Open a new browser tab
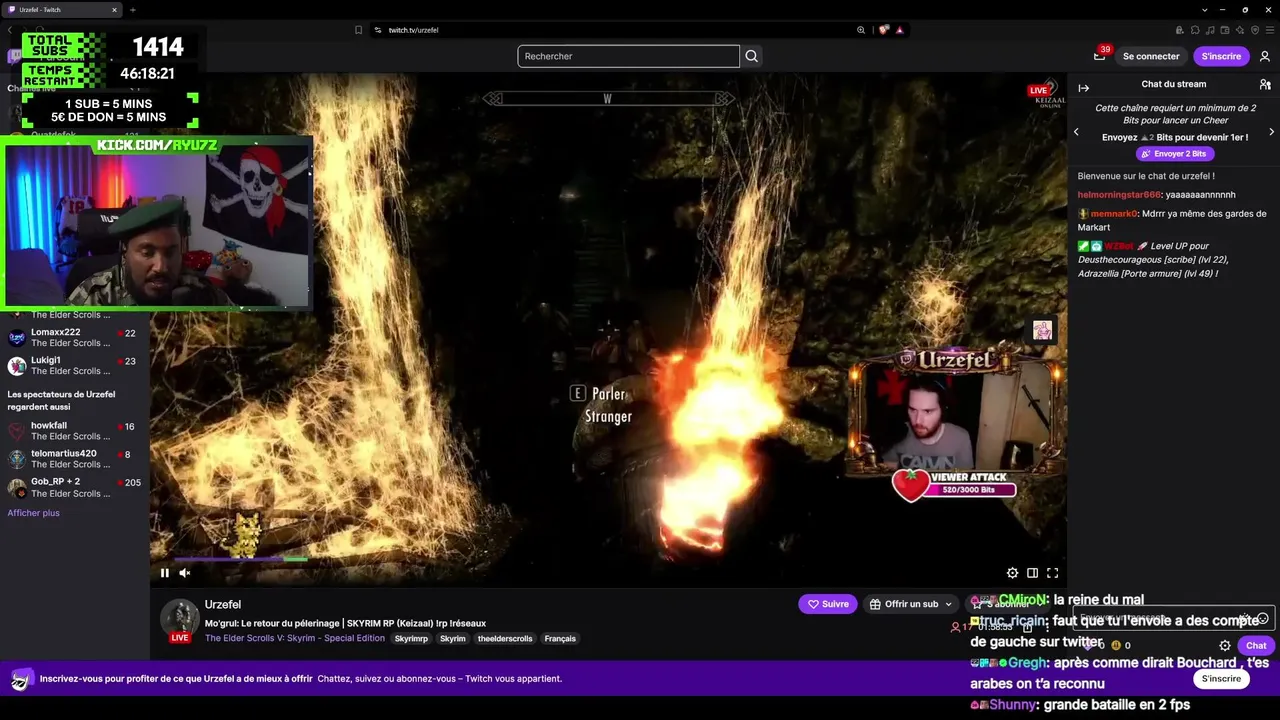This screenshot has width=1280, height=720. pos(132,10)
